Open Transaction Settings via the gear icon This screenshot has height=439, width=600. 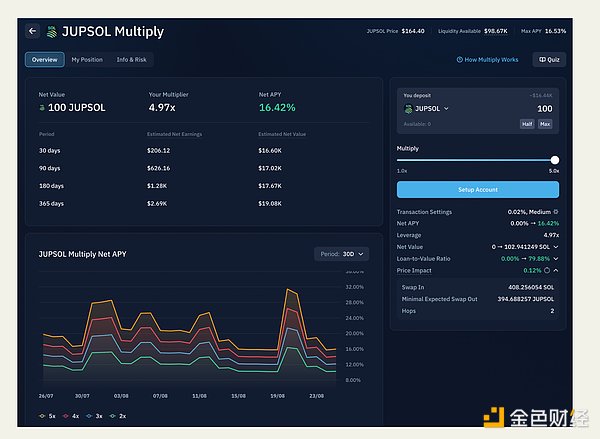pyautogui.click(x=555, y=212)
